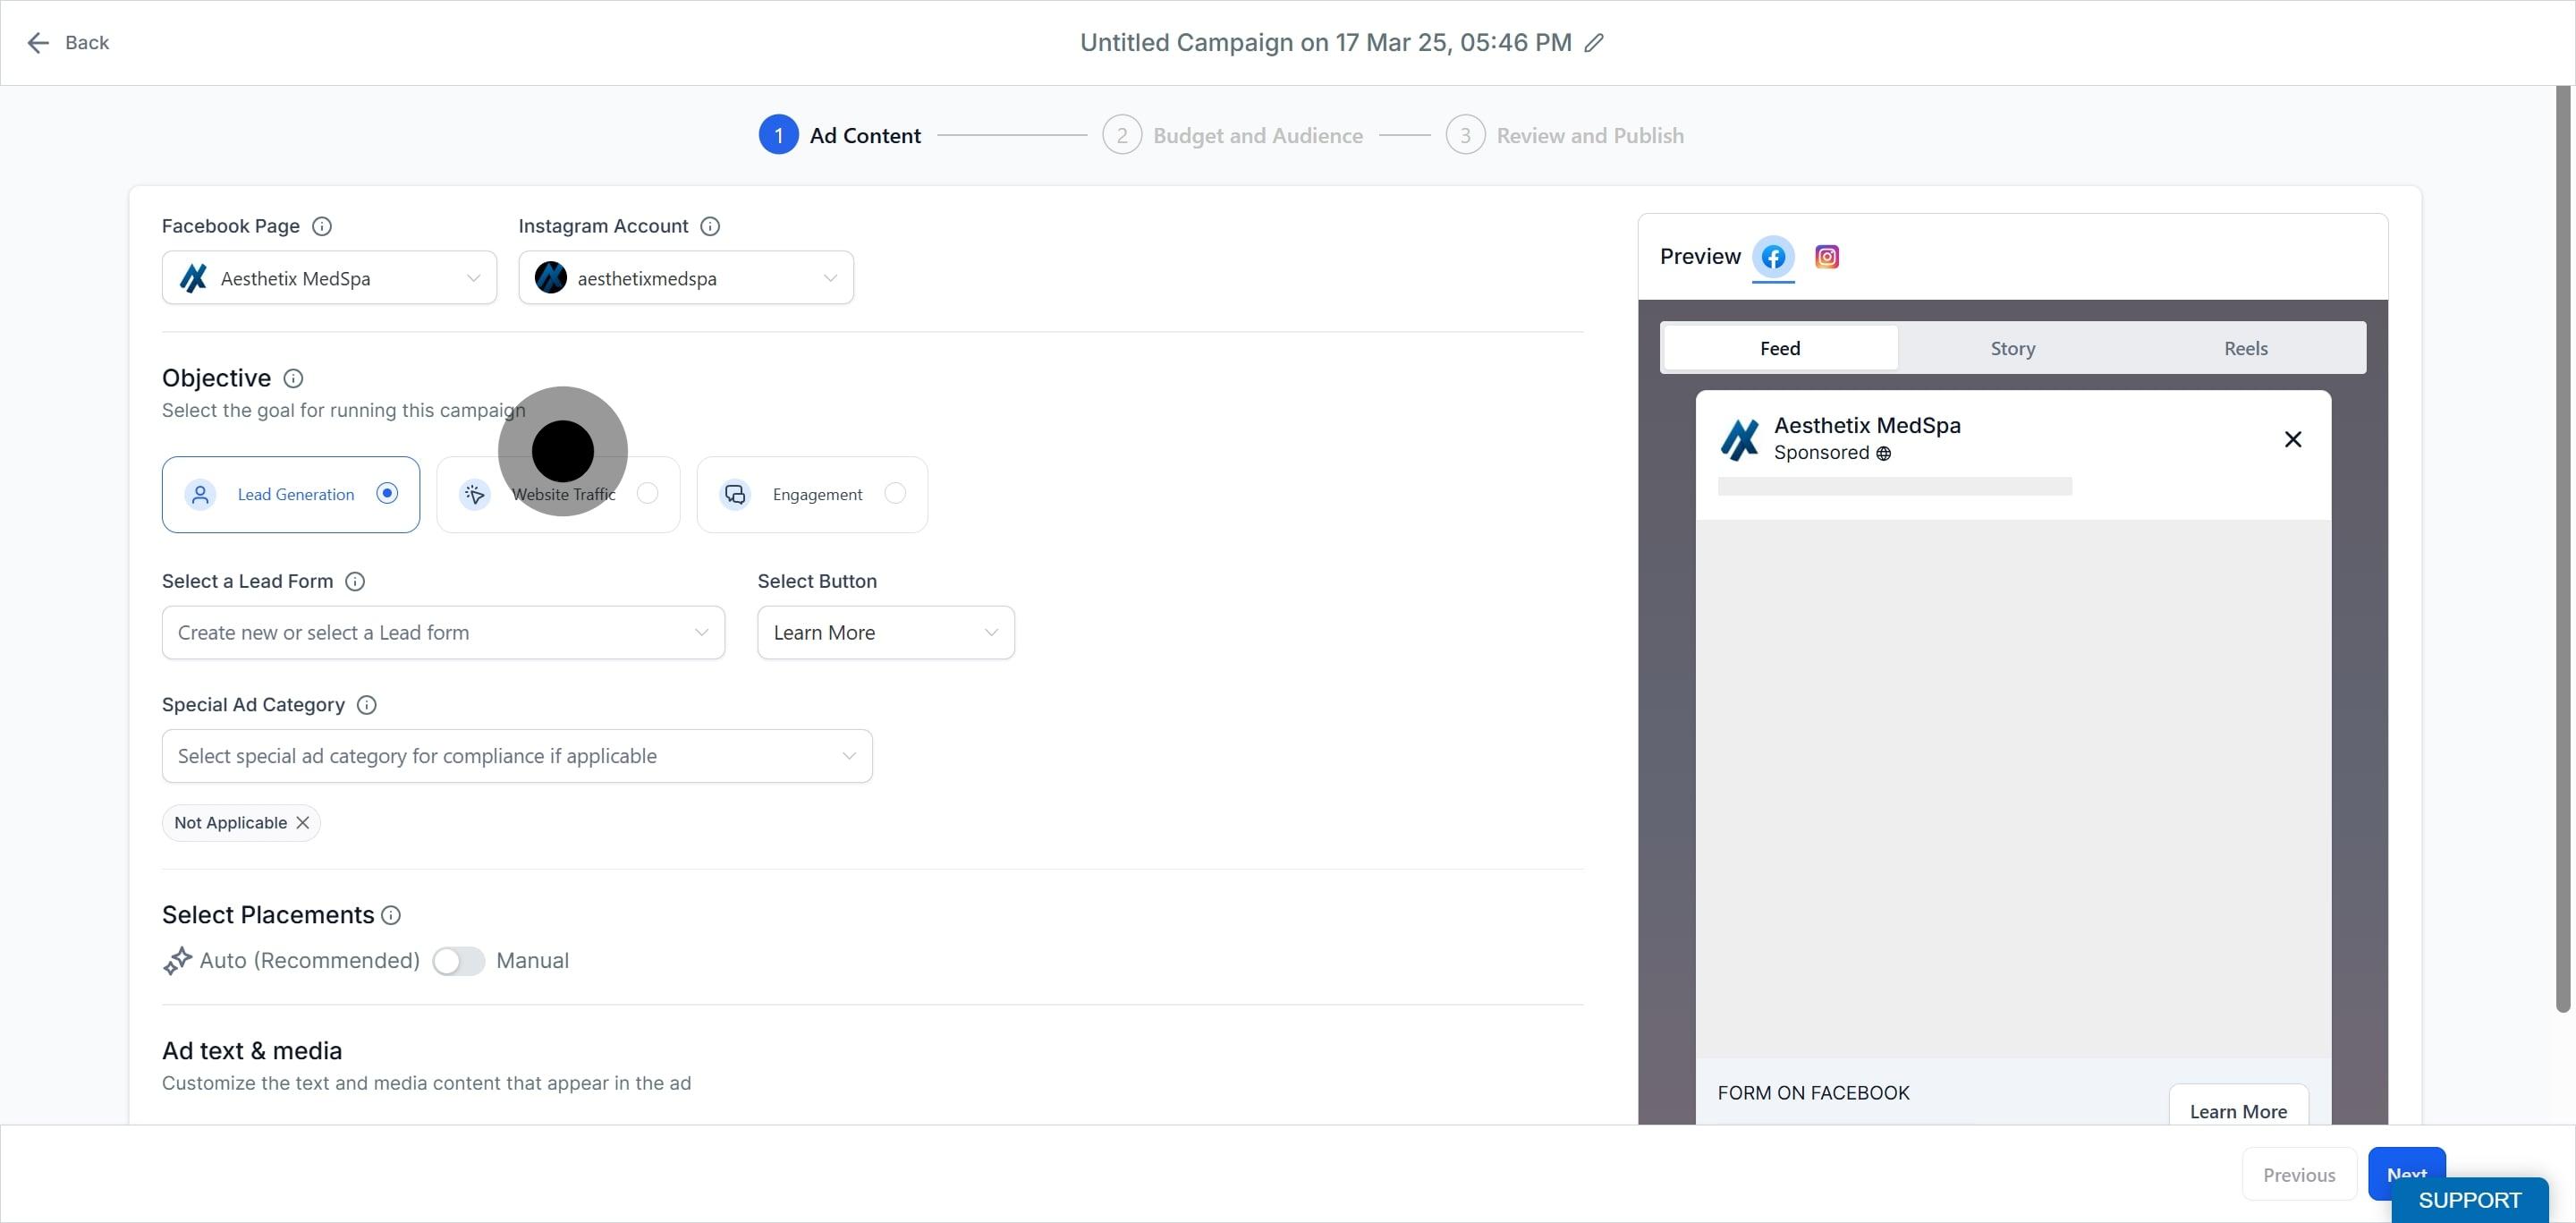The width and height of the screenshot is (2576, 1223).
Task: Switch preview to Instagram icon
Action: [x=1827, y=257]
